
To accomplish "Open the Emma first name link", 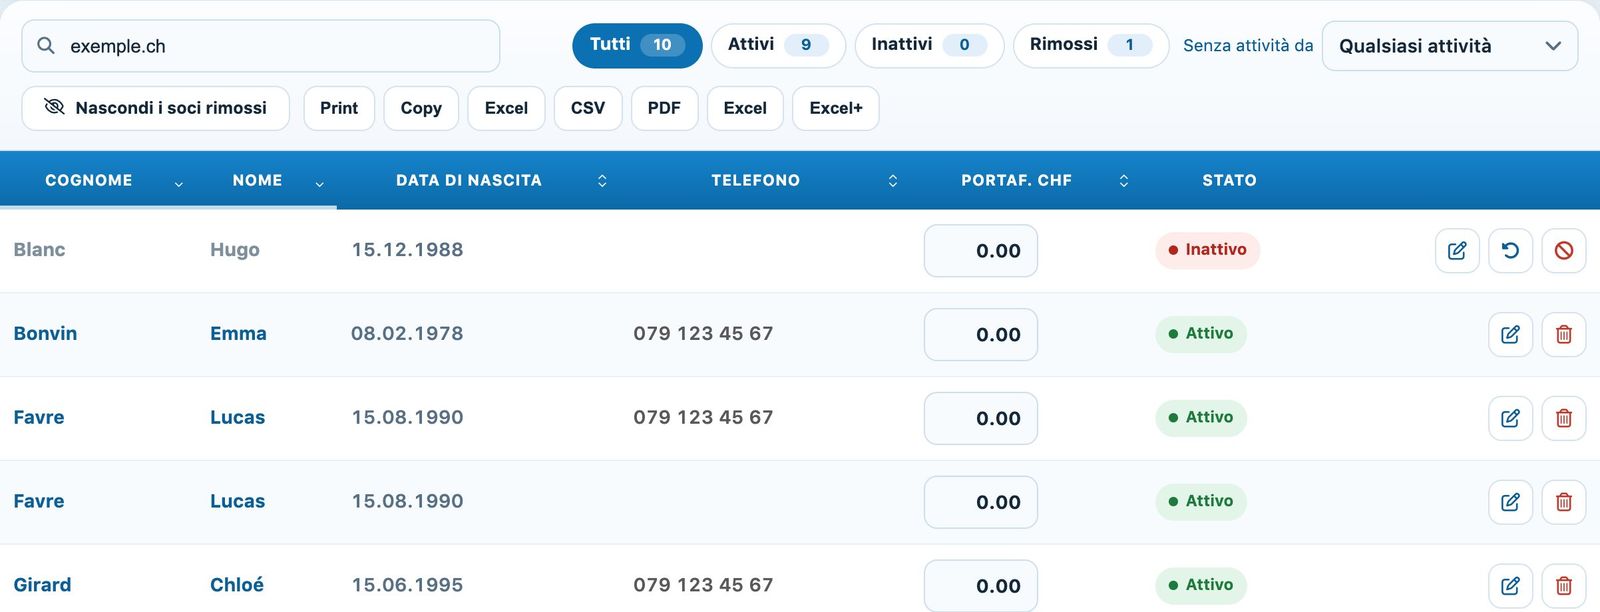I will 238,334.
